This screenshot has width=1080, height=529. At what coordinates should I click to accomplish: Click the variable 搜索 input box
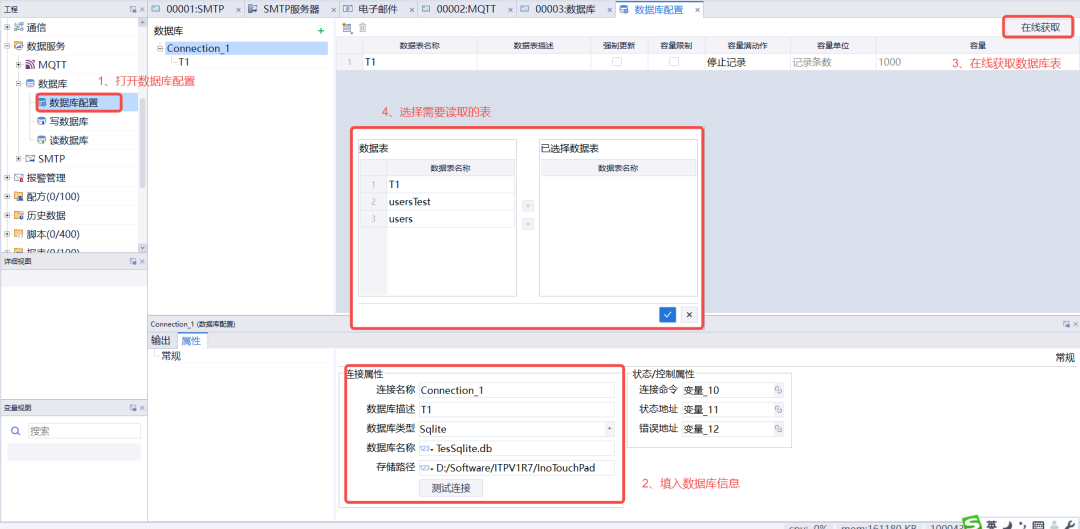(84, 431)
